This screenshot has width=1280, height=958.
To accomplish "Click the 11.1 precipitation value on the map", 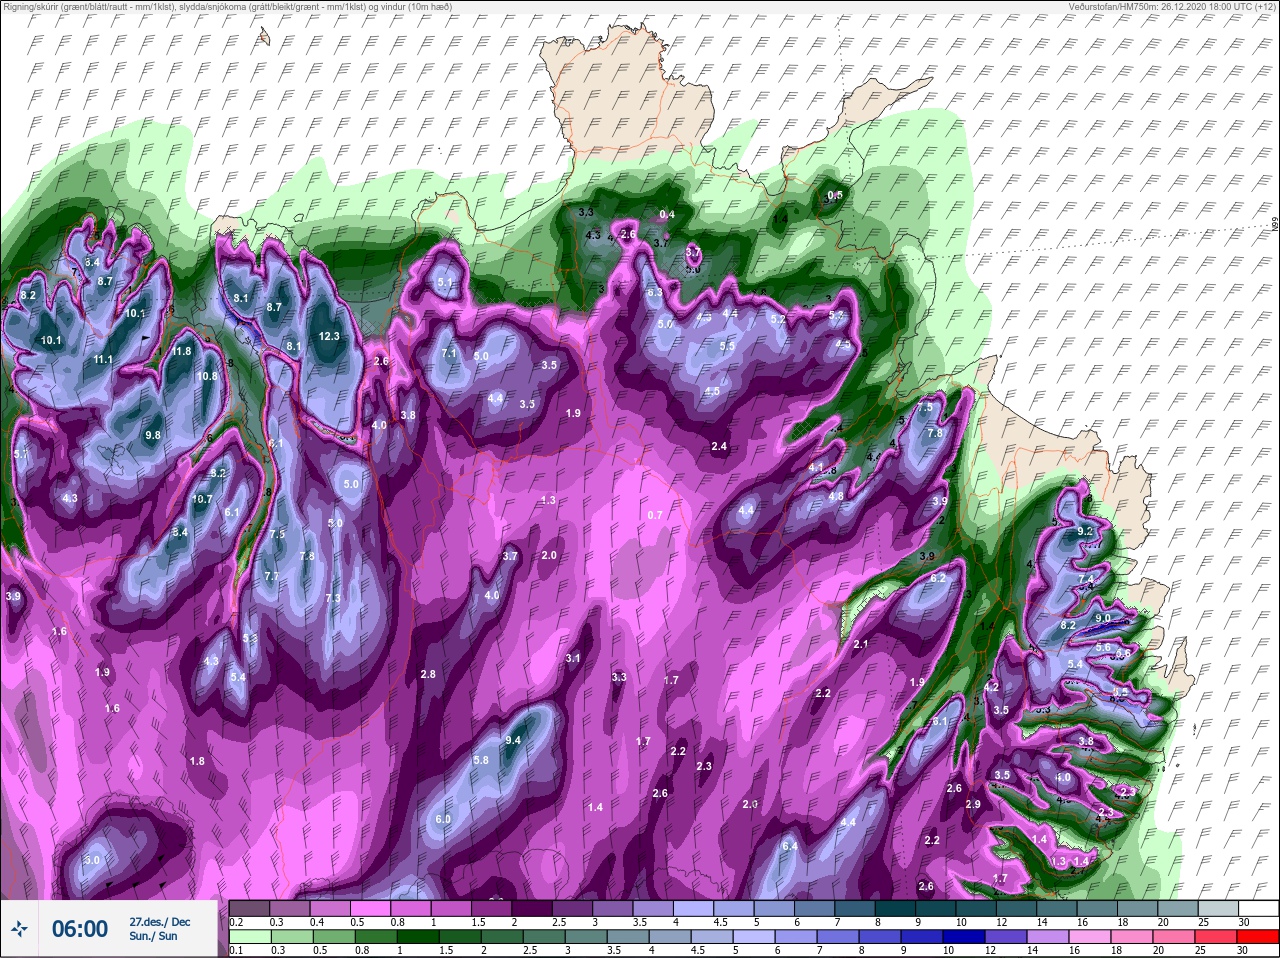I will [x=102, y=359].
